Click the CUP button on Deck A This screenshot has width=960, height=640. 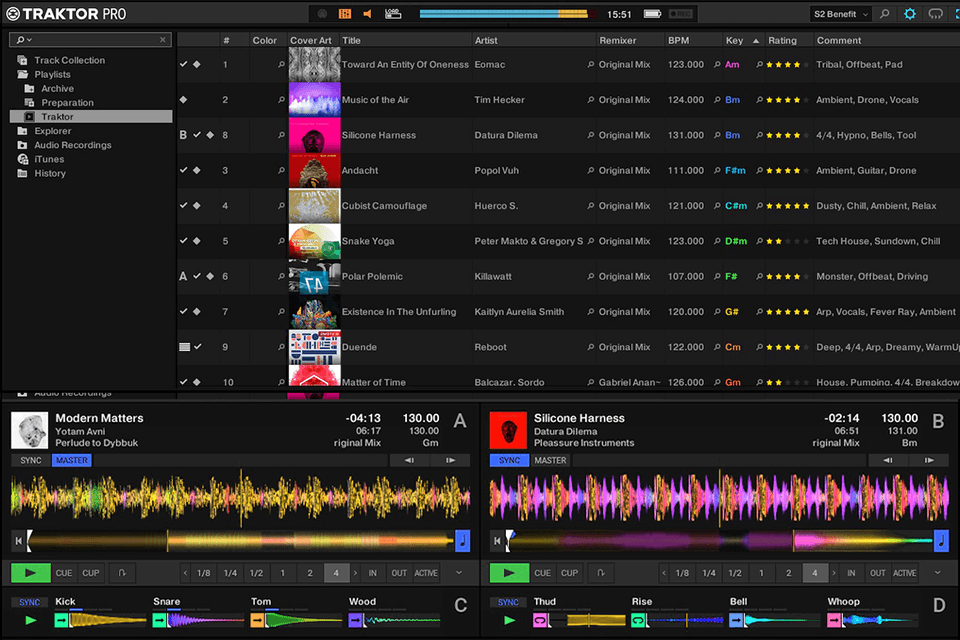[91, 573]
